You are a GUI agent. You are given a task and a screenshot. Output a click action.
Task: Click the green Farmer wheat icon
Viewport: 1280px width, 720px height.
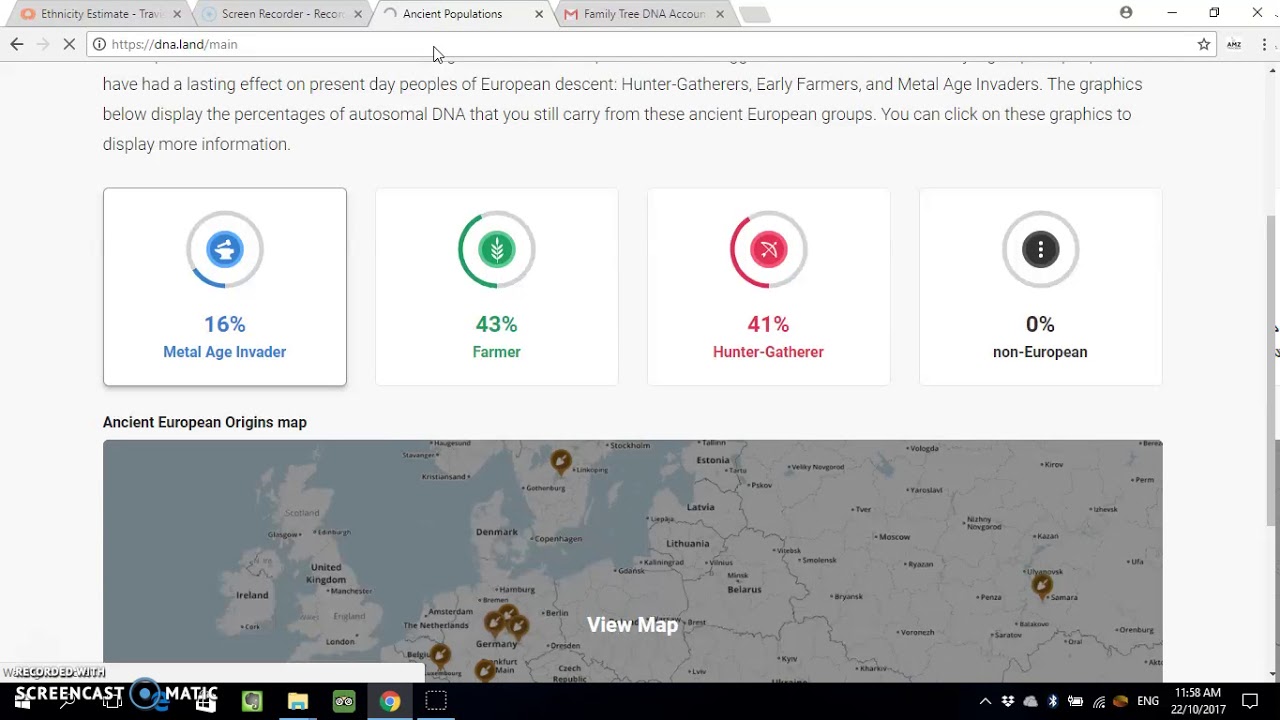tap(496, 249)
